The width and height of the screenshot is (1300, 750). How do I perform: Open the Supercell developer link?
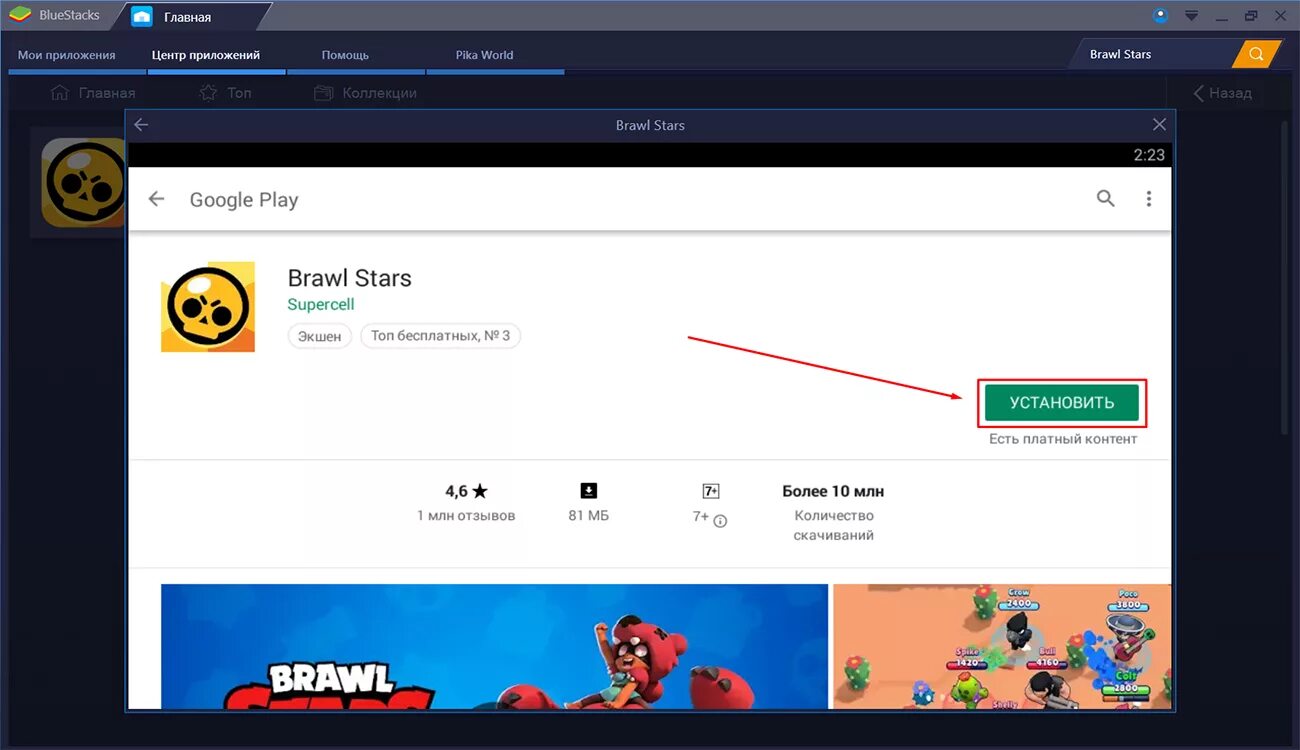[321, 304]
